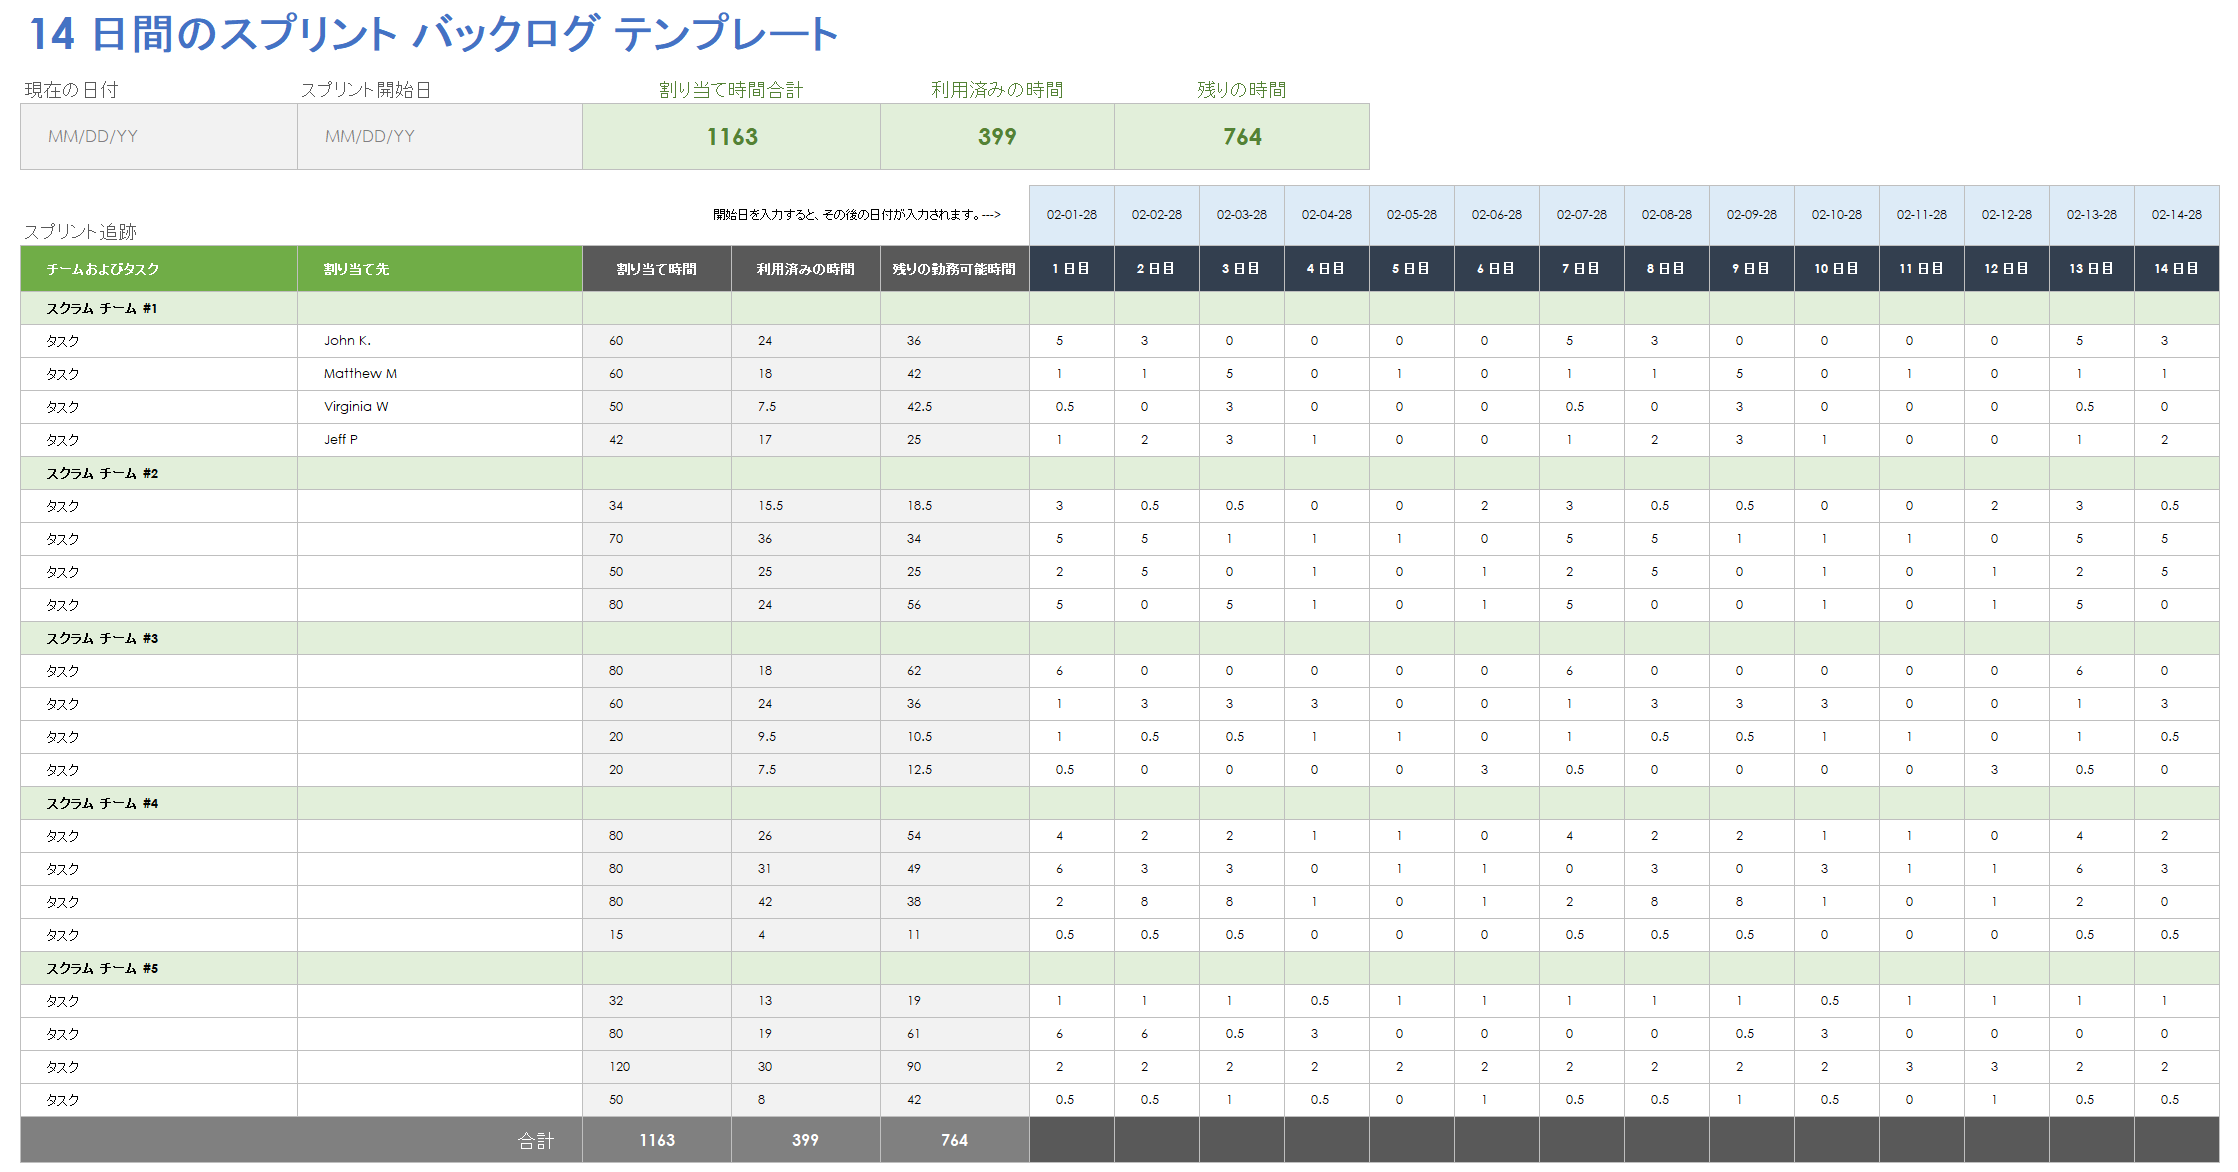
Task: Click allotted time 120 cell
Action: click(657, 1067)
